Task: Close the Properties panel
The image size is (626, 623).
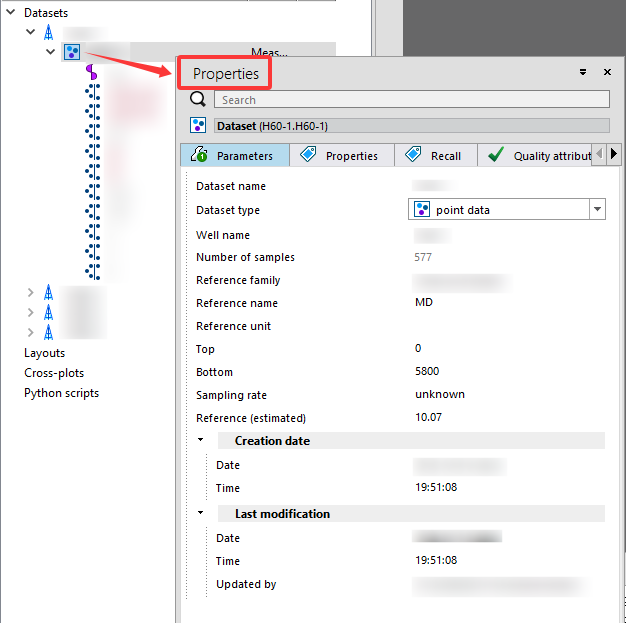Action: tap(607, 72)
